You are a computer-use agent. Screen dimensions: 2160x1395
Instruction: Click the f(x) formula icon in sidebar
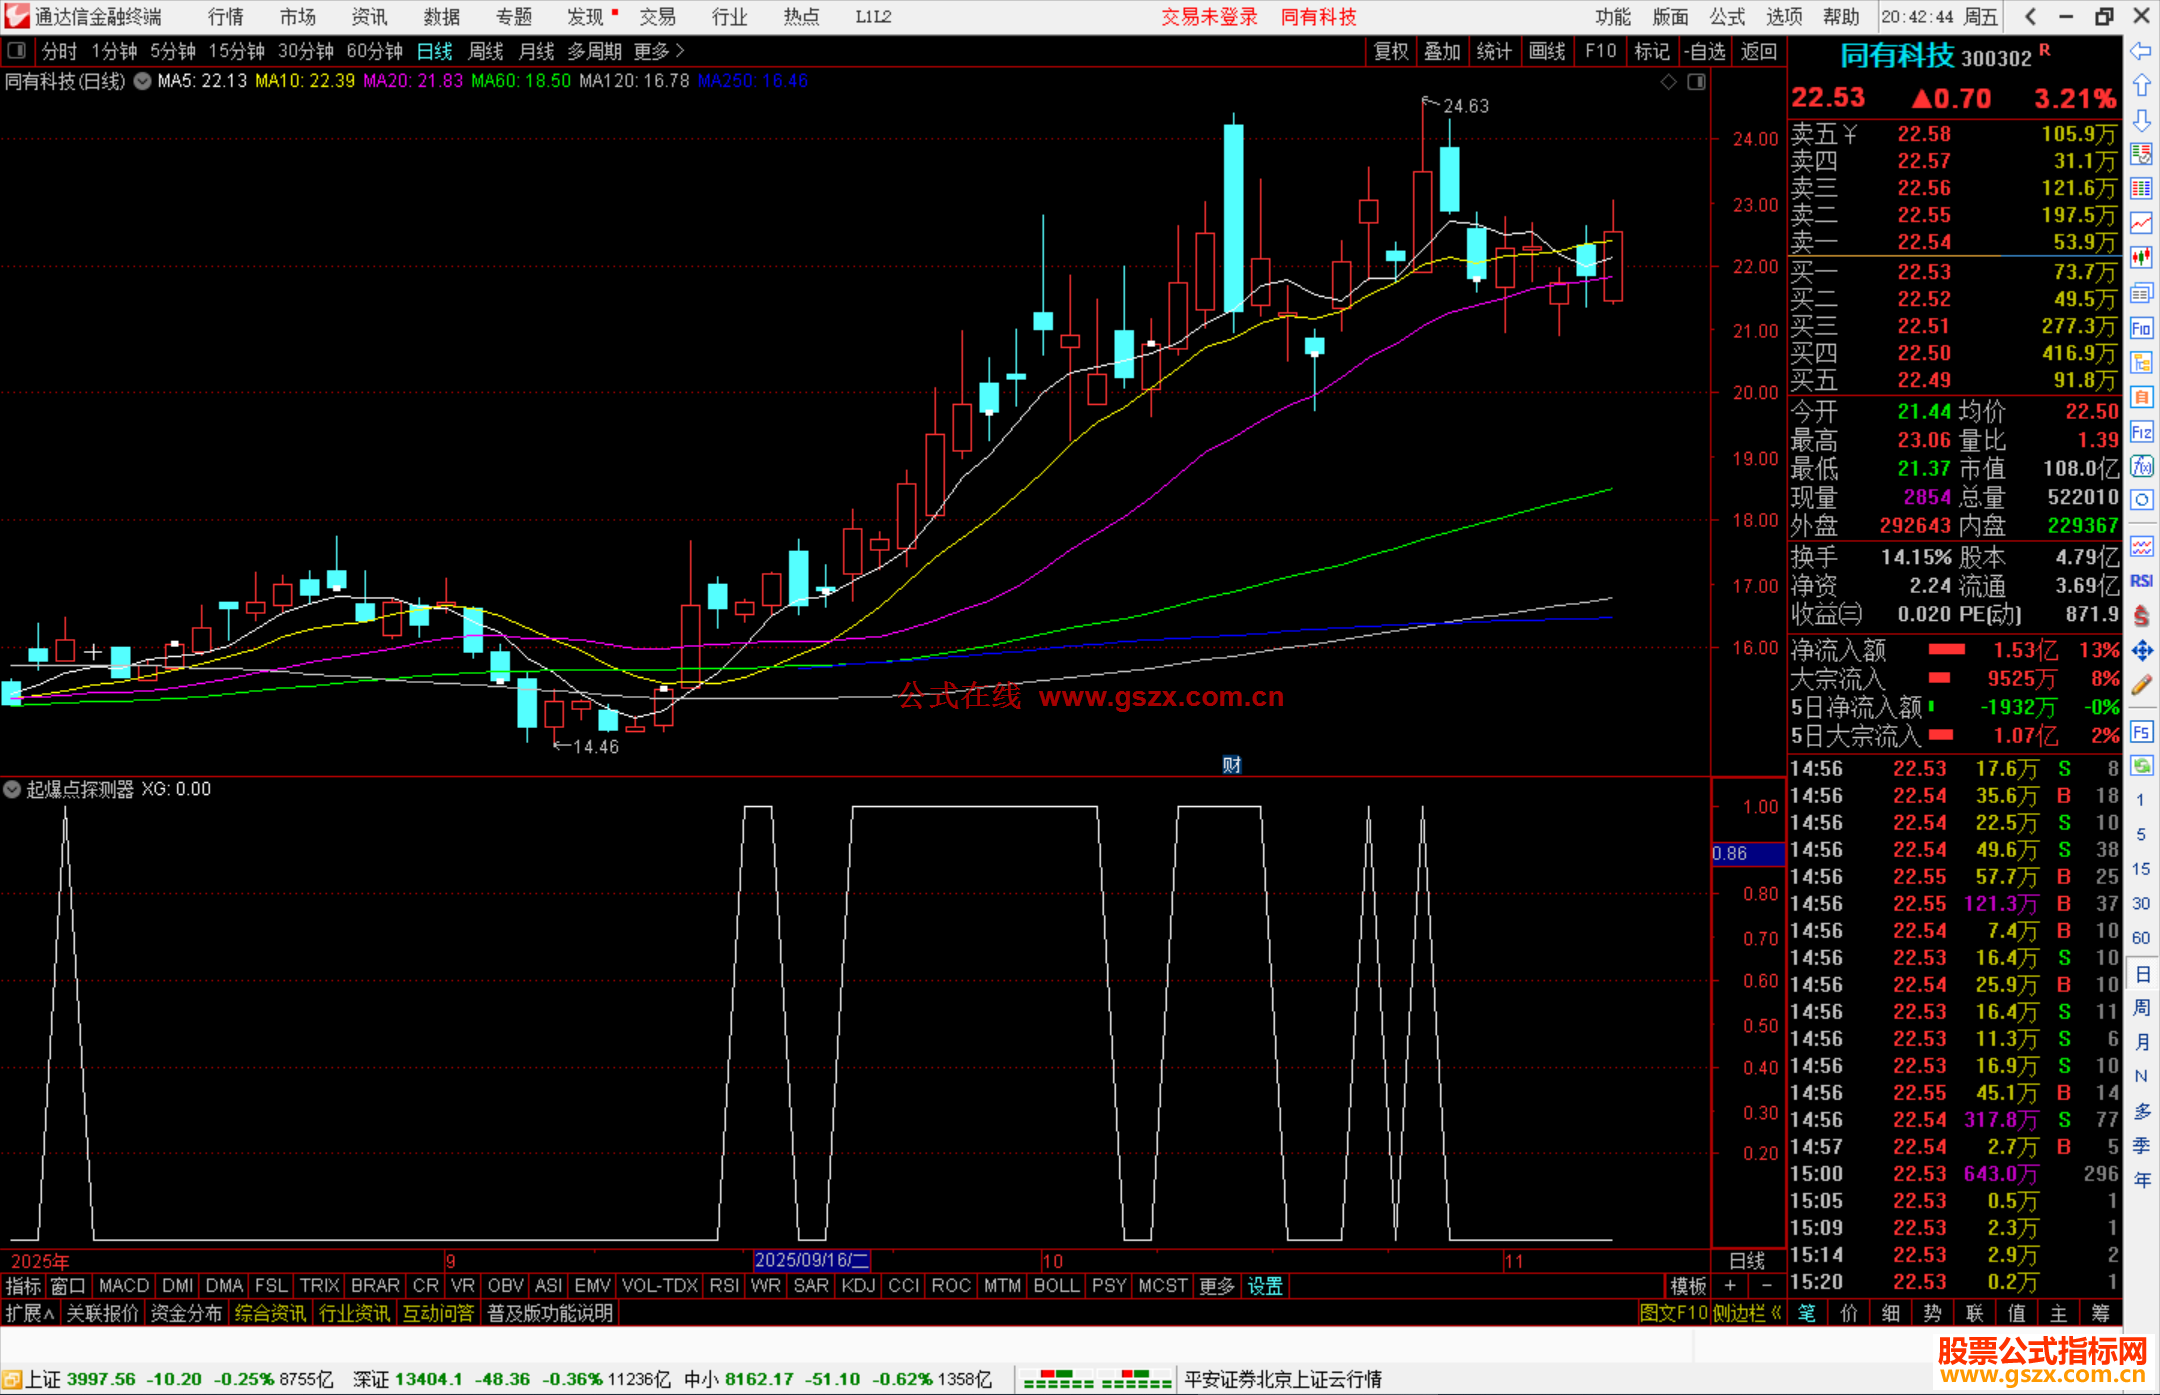pos(2141,466)
